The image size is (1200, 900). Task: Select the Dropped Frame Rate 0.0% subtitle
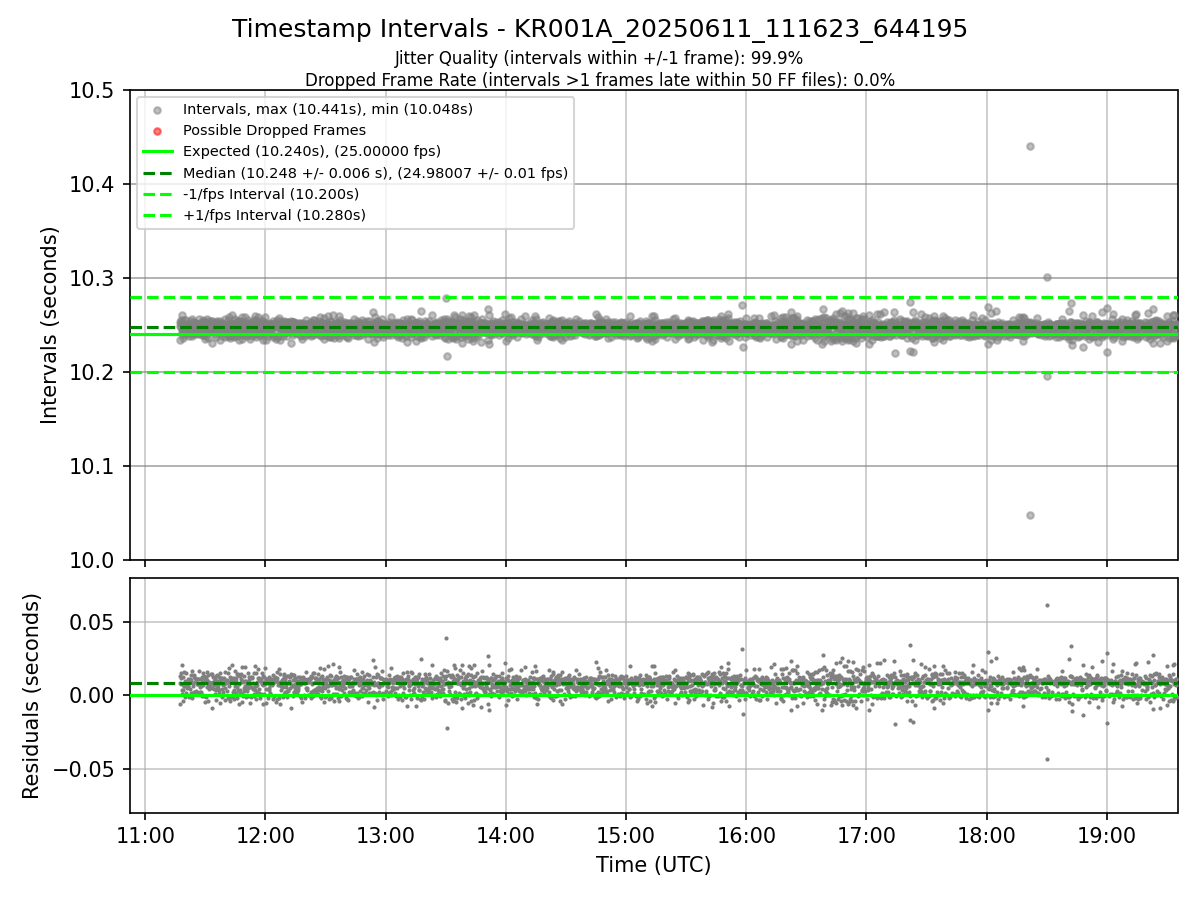(600, 80)
